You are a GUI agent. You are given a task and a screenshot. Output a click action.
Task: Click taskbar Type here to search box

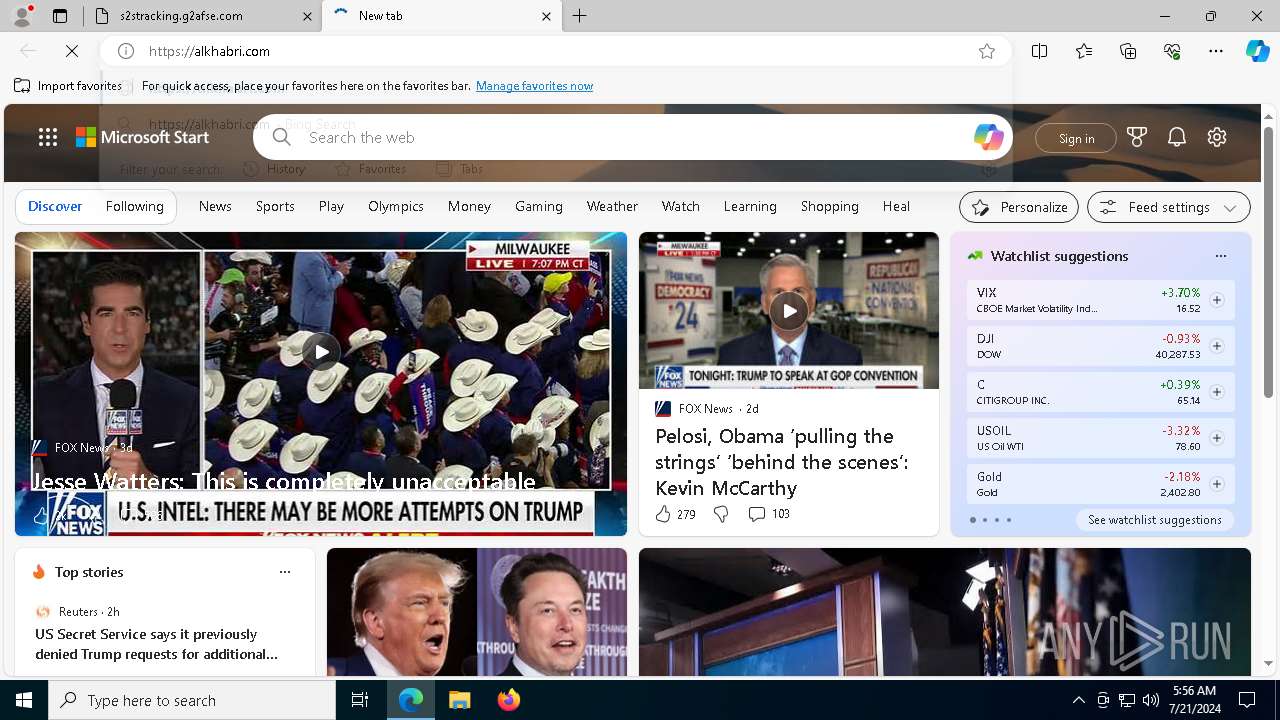click(192, 700)
